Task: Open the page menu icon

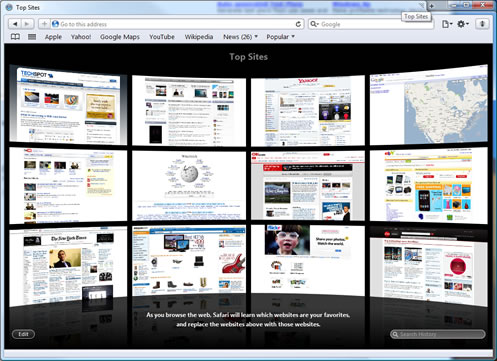Action: [x=447, y=24]
